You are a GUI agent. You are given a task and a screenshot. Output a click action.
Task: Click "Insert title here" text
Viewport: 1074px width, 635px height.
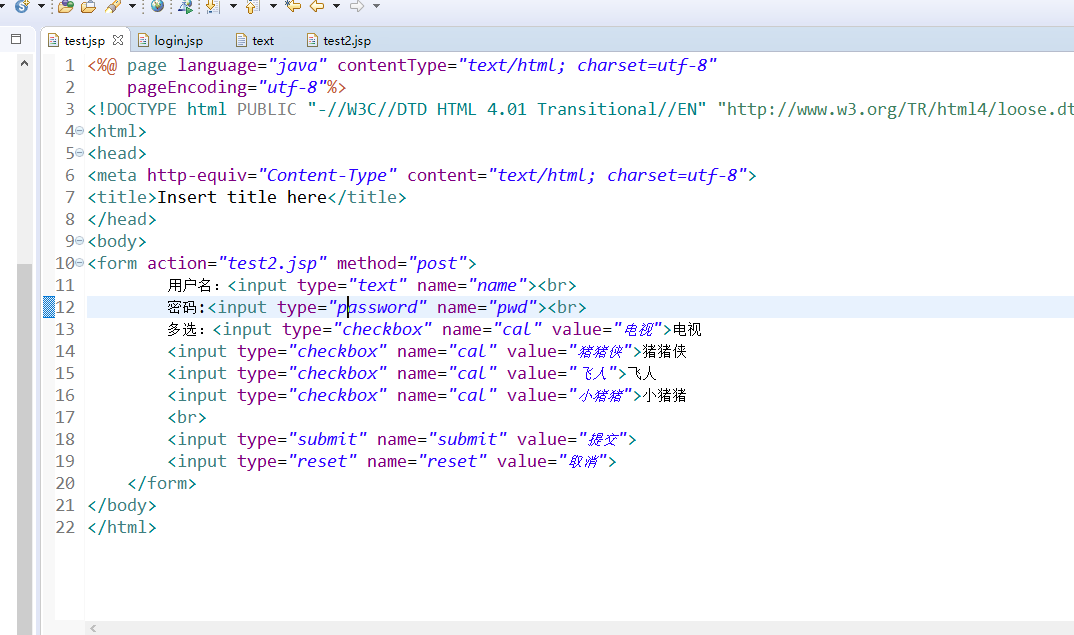click(x=242, y=197)
